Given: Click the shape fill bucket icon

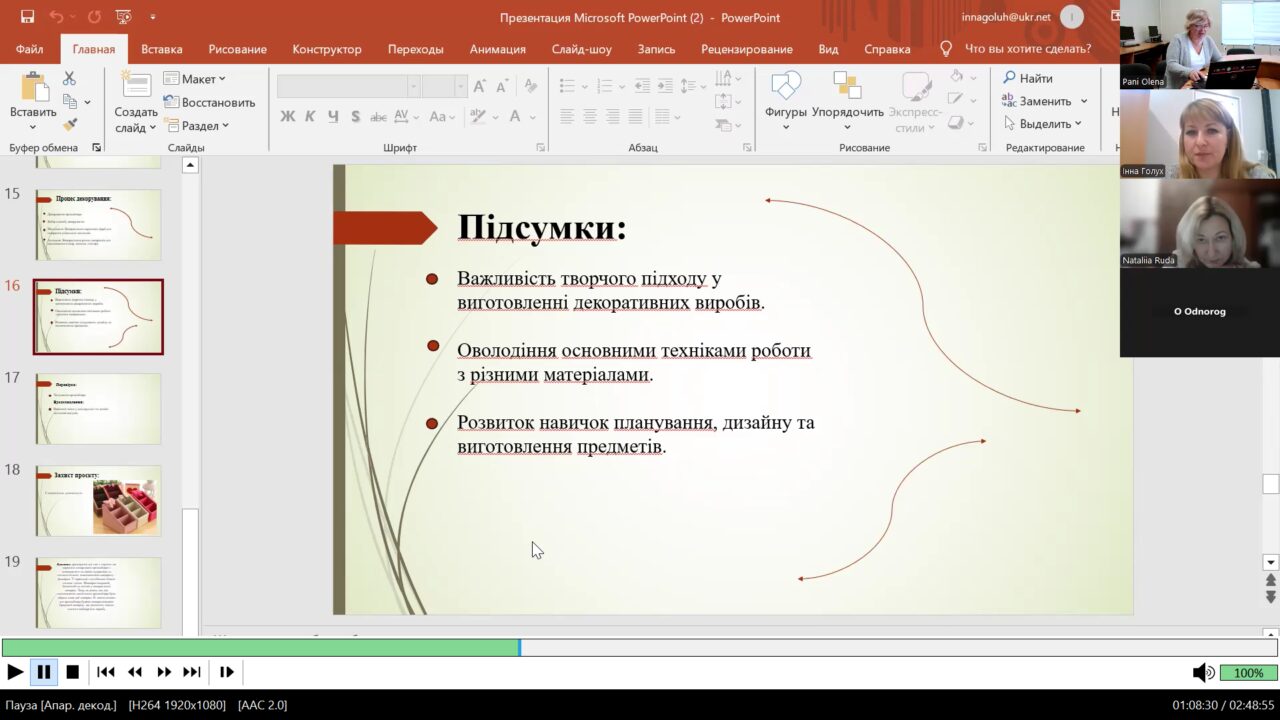Looking at the screenshot, I should 956,77.
